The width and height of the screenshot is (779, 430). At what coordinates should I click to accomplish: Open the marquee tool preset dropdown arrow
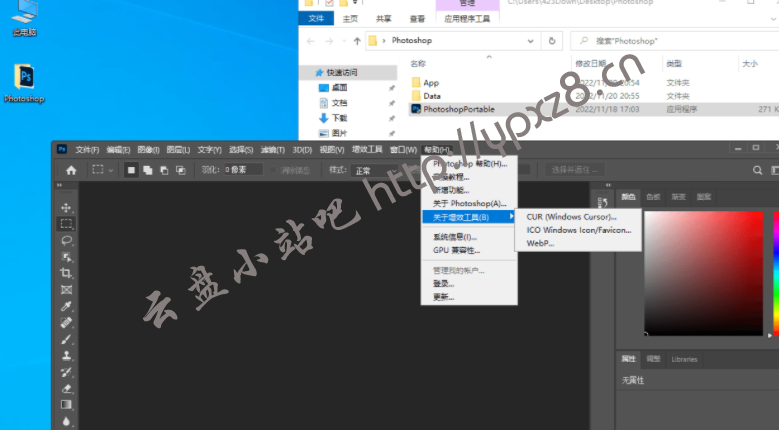pyautogui.click(x=111, y=170)
